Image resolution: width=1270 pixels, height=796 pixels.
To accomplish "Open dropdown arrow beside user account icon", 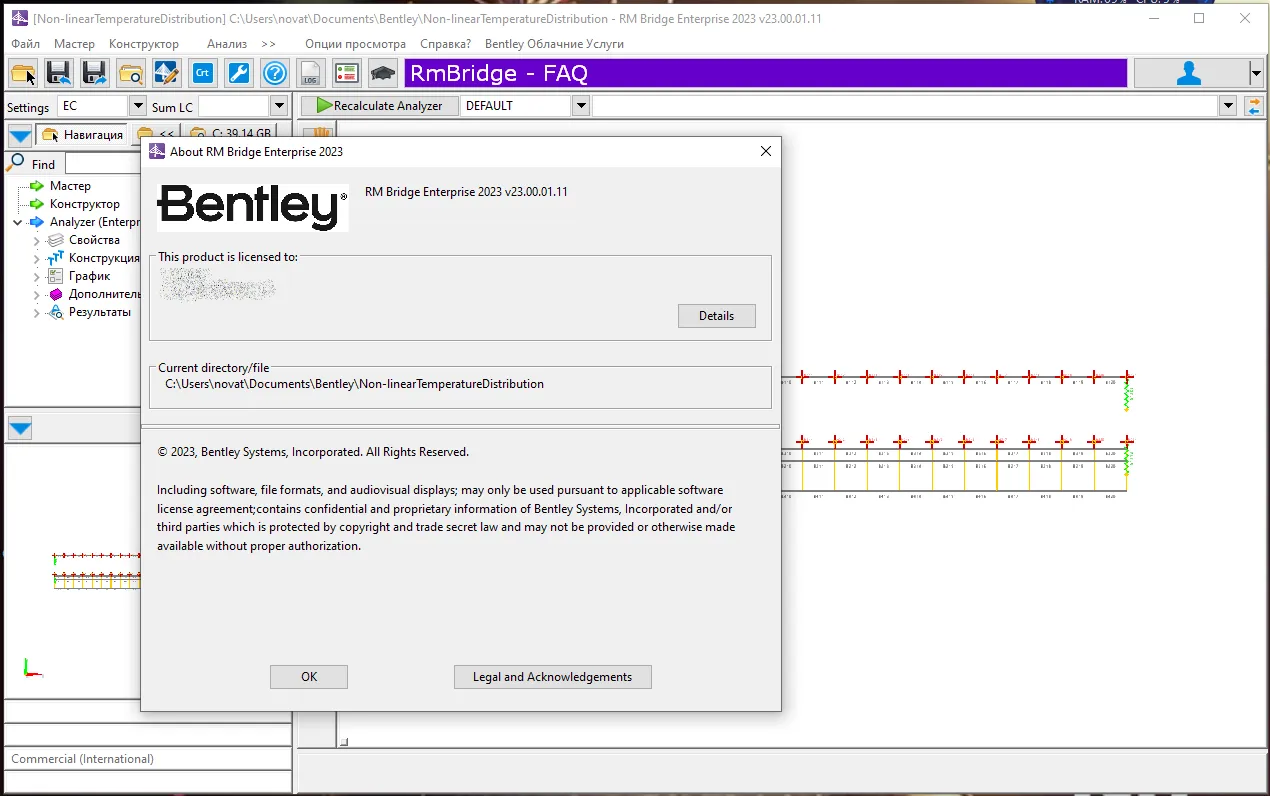I will point(1256,73).
